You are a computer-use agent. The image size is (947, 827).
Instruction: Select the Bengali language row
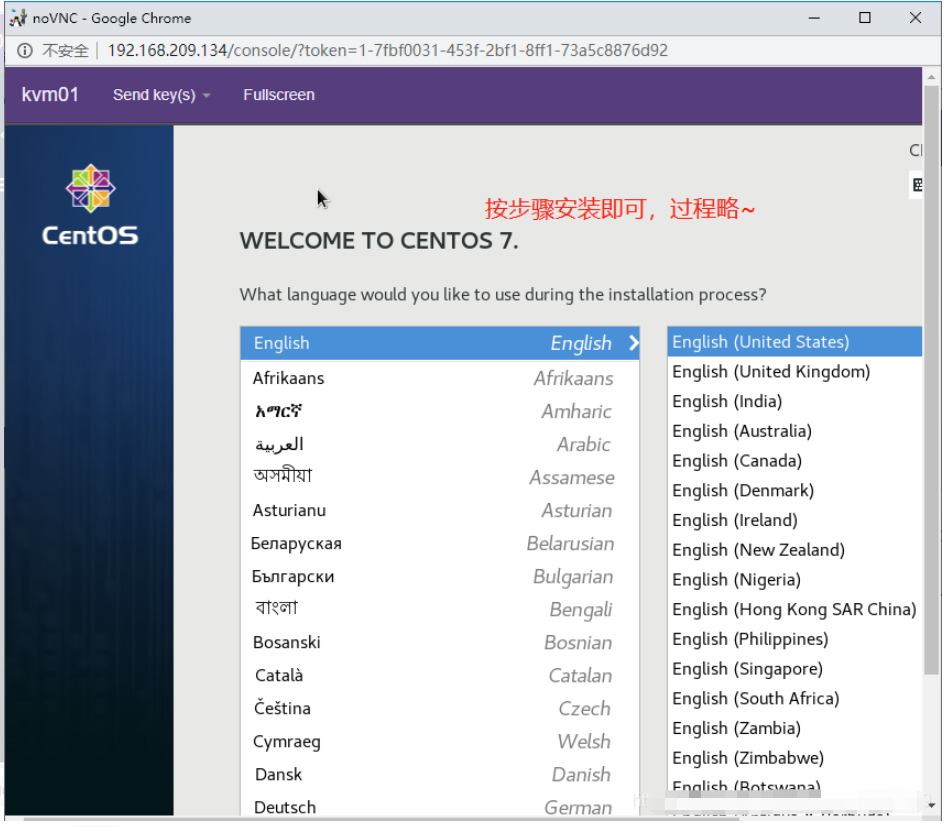[440, 610]
